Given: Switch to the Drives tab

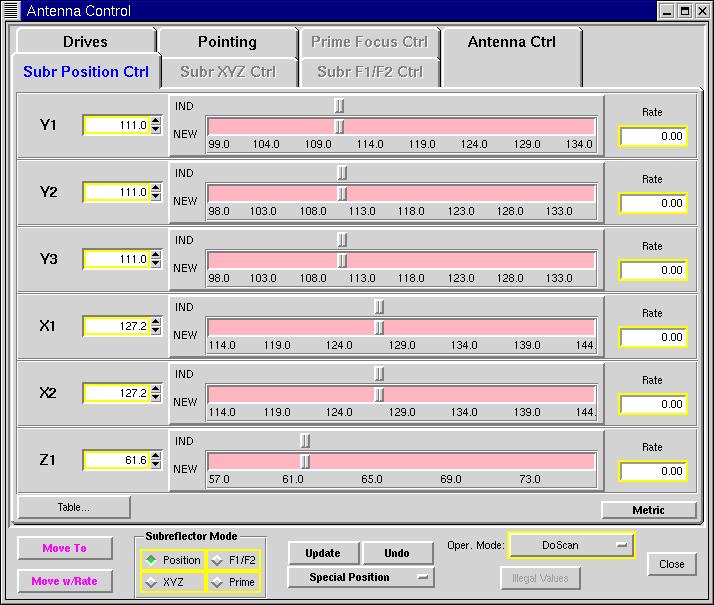Looking at the screenshot, I should coord(85,41).
